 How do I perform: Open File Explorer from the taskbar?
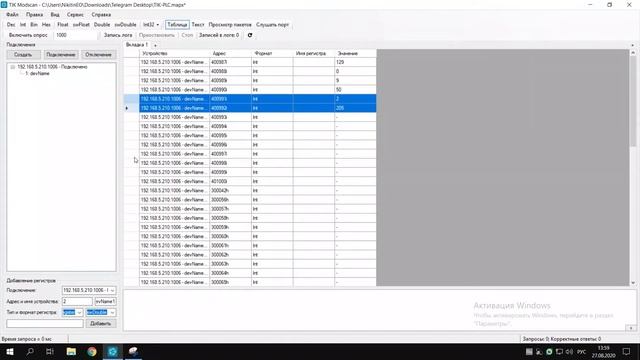71,351
